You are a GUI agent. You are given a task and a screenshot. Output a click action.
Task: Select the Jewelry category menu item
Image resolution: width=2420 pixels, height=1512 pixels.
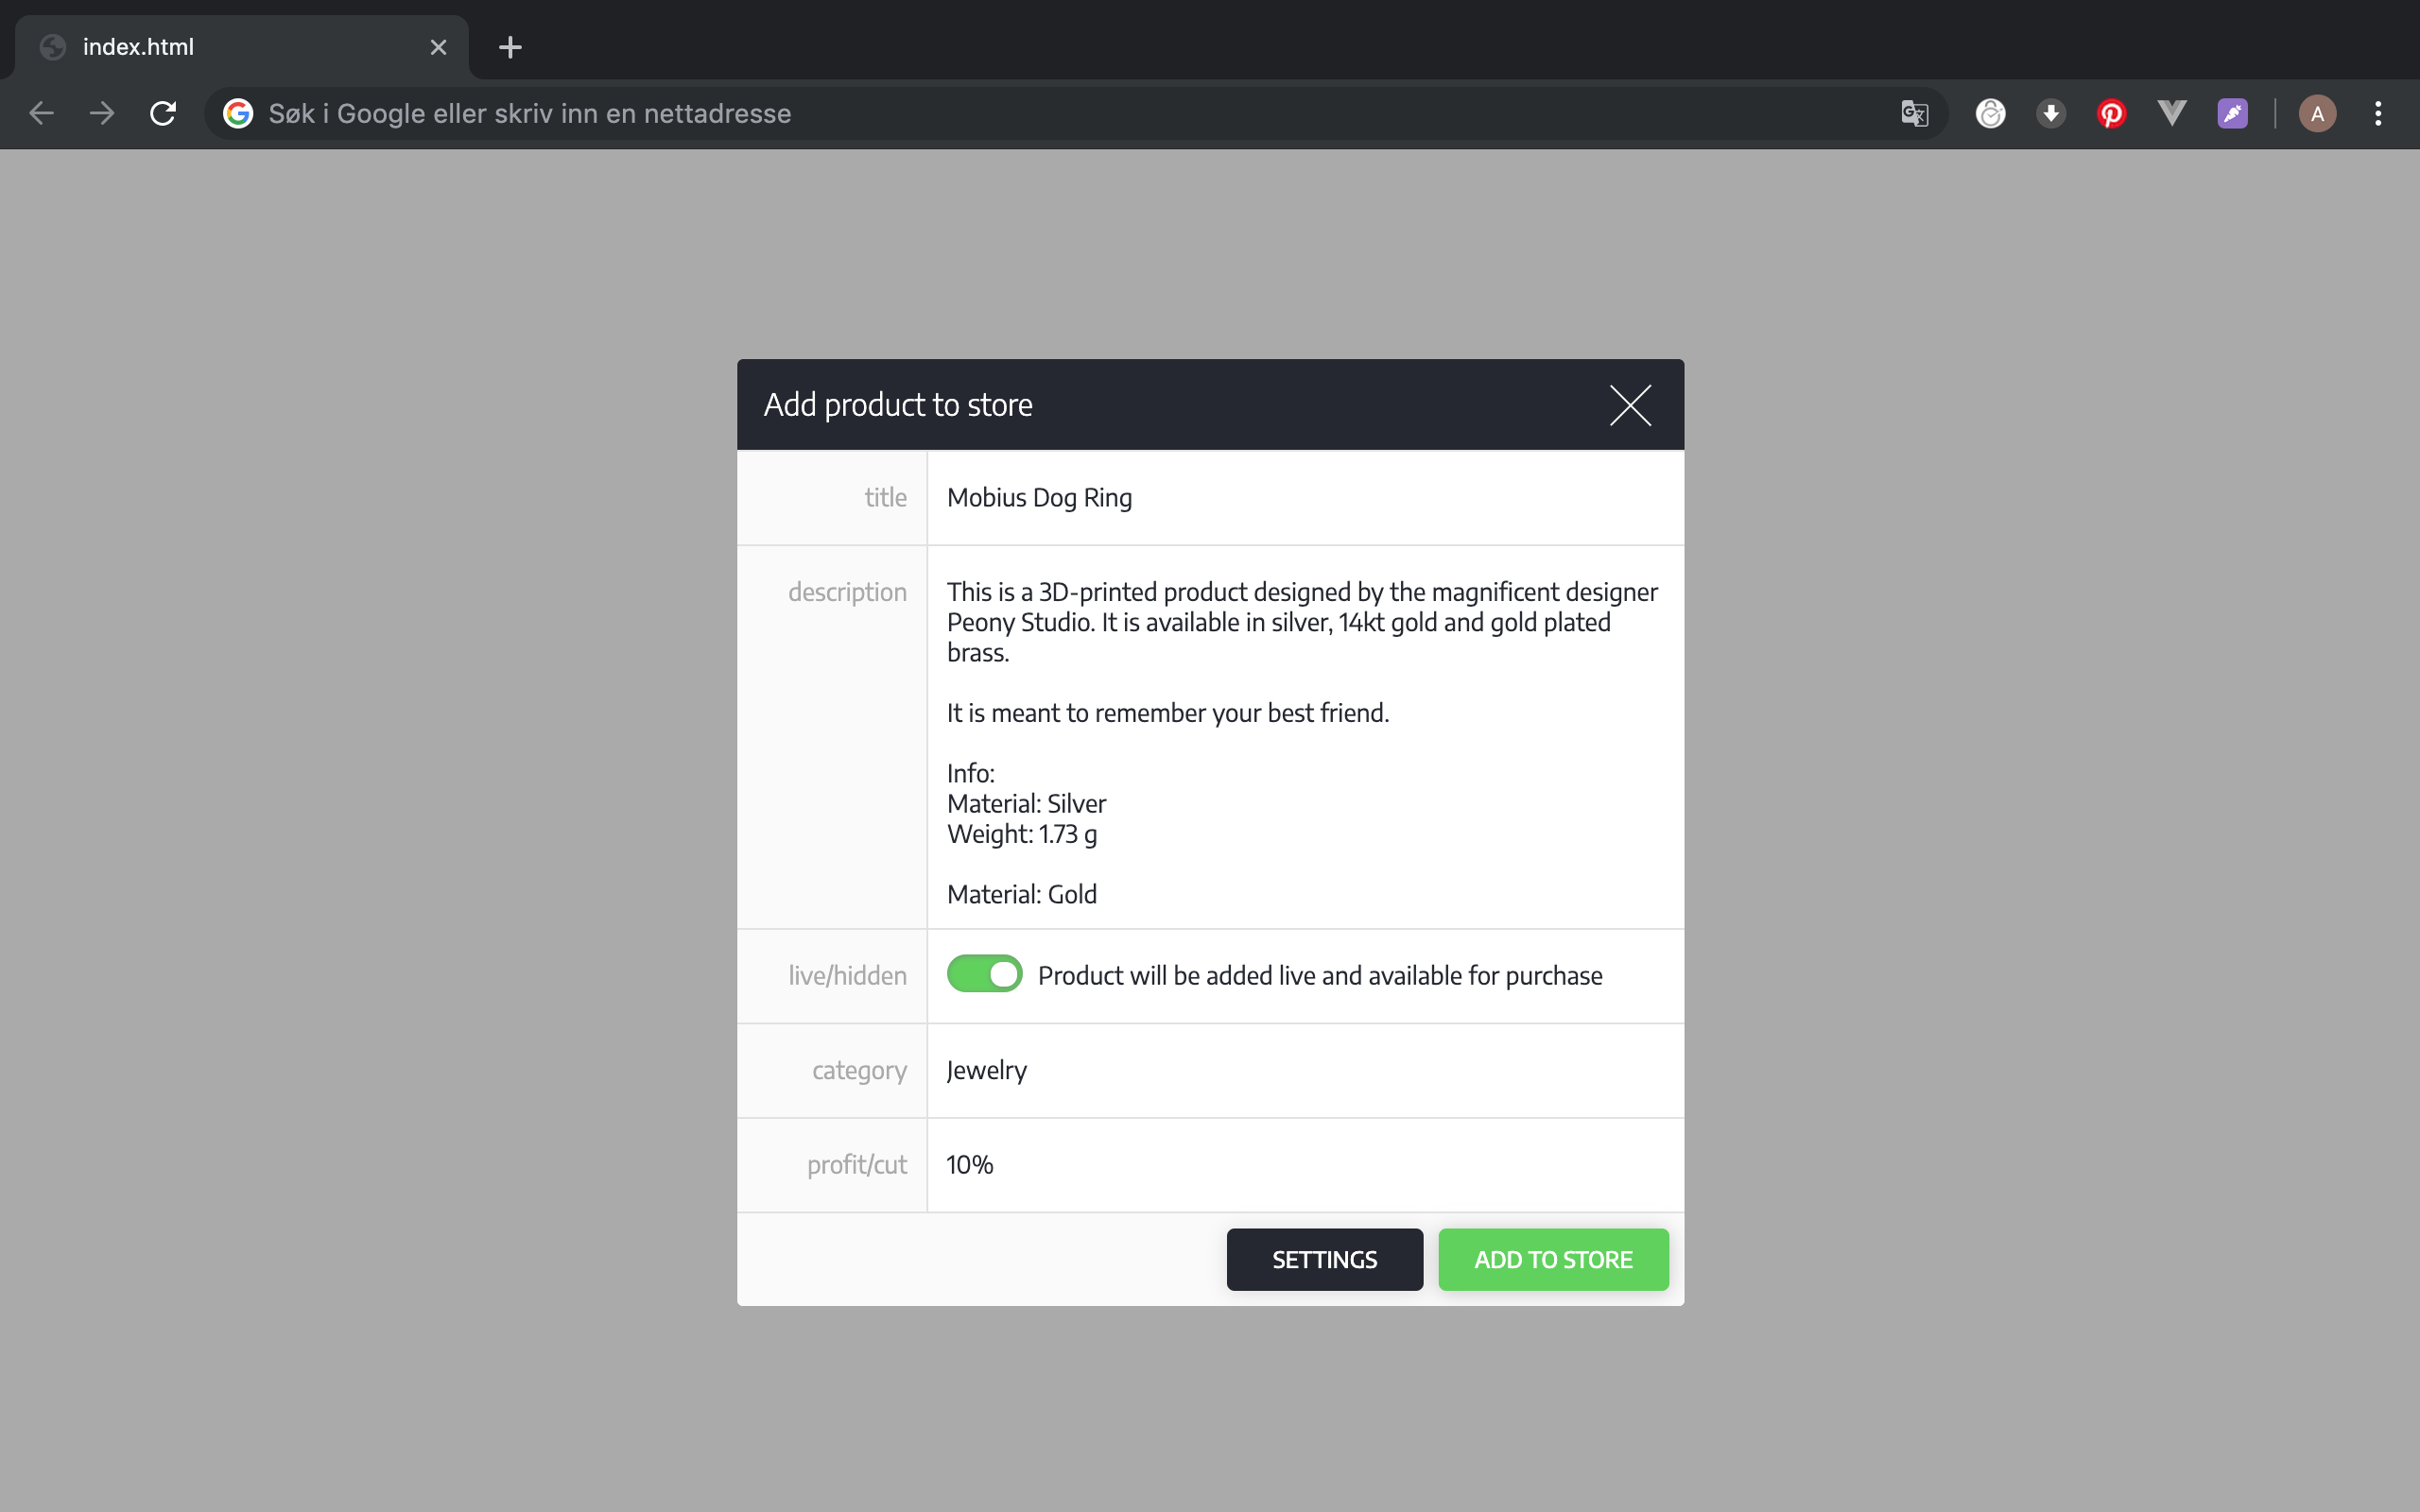pos(986,1070)
